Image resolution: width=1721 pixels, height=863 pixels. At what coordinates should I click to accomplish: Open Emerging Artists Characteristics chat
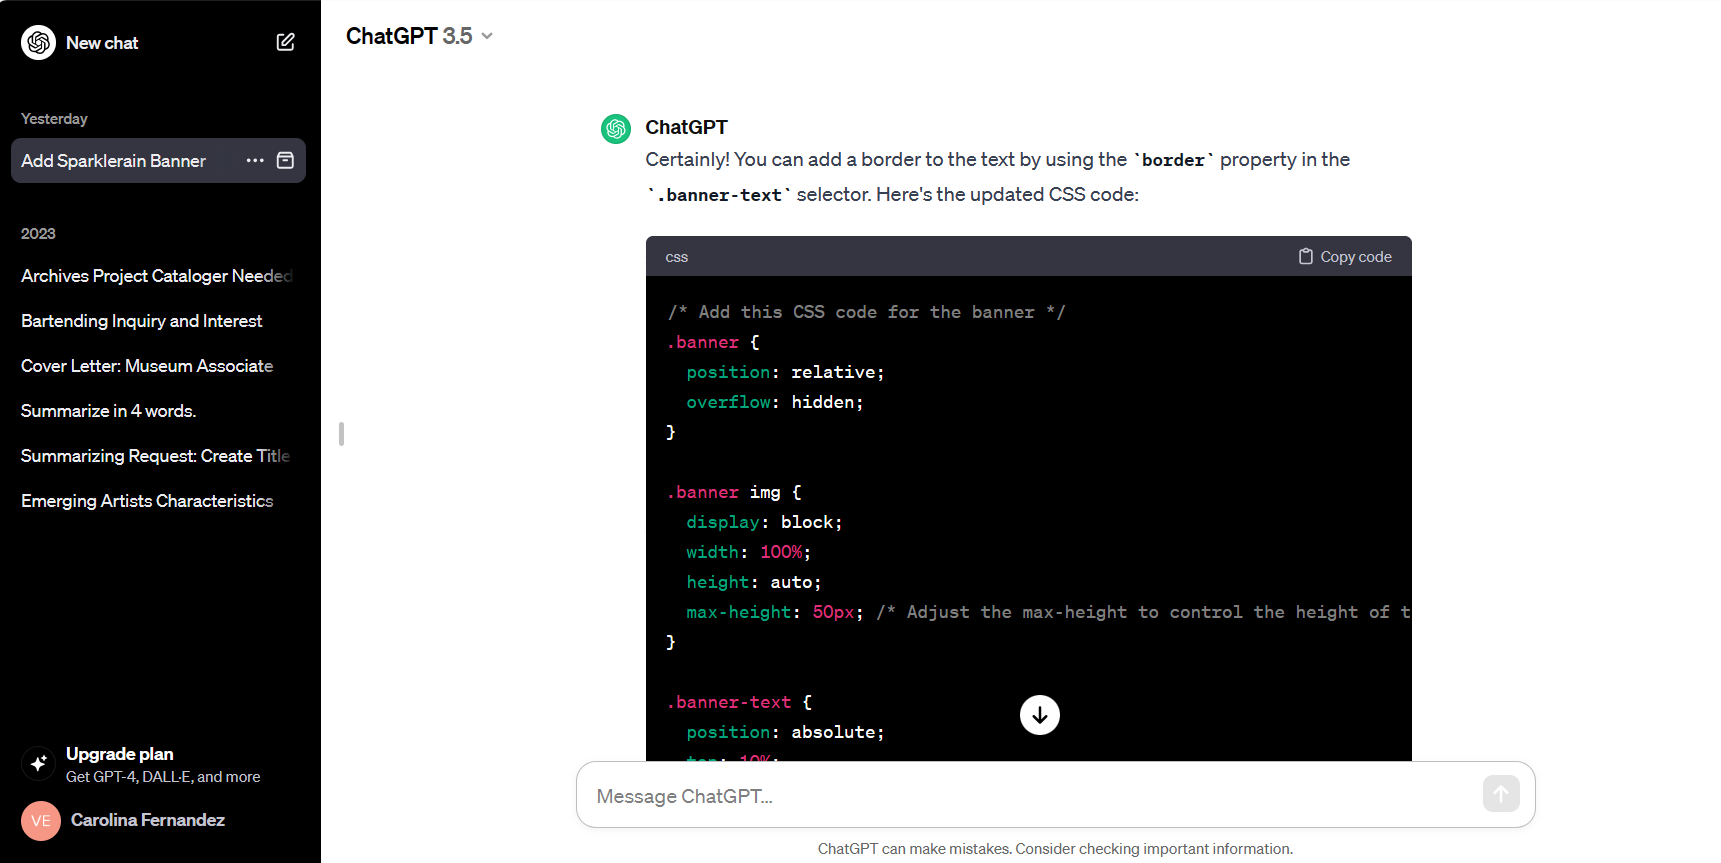[158, 501]
